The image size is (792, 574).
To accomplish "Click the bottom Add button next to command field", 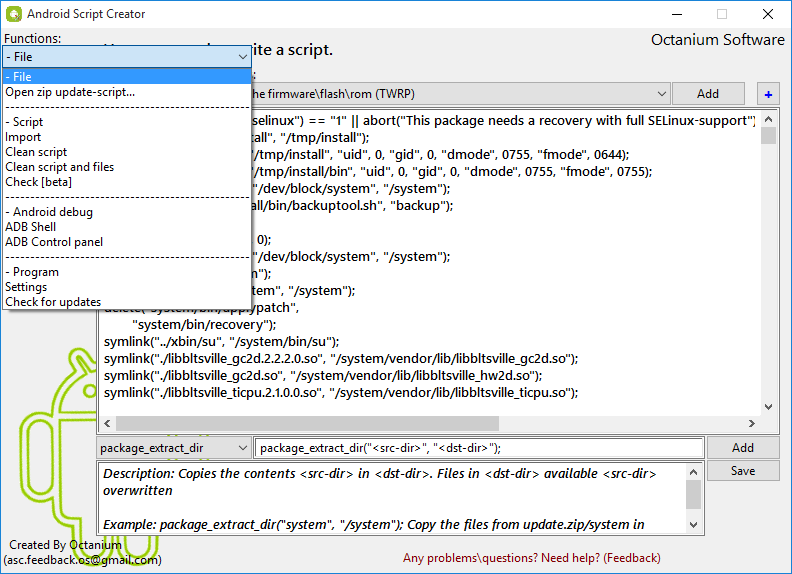I will point(742,448).
